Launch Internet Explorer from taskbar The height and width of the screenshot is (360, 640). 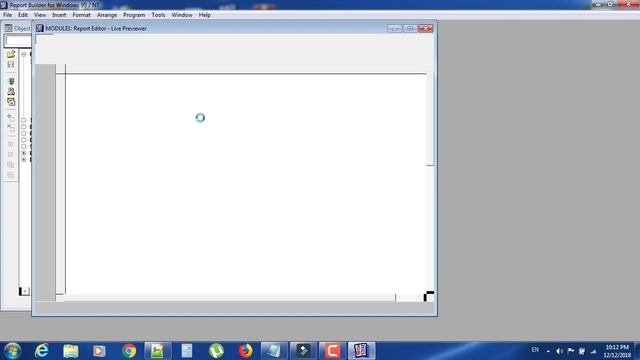tap(42, 351)
